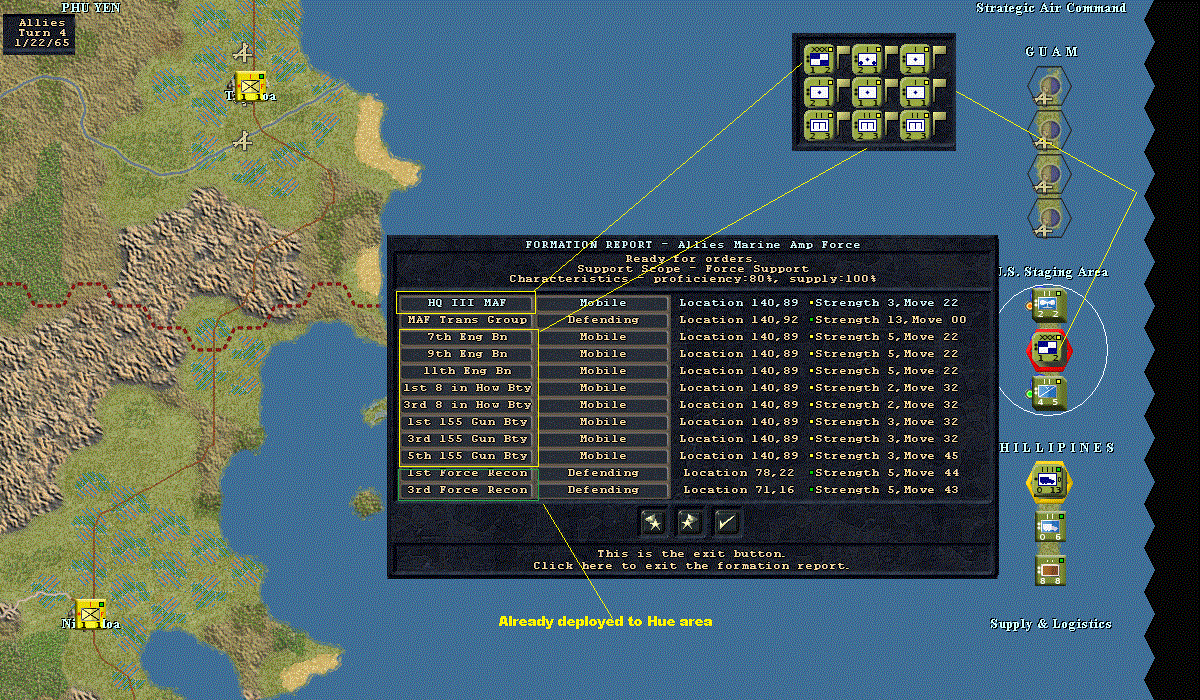Select the yellow infantry unit at Ninh Hoa
The image size is (1200, 700).
click(x=91, y=614)
